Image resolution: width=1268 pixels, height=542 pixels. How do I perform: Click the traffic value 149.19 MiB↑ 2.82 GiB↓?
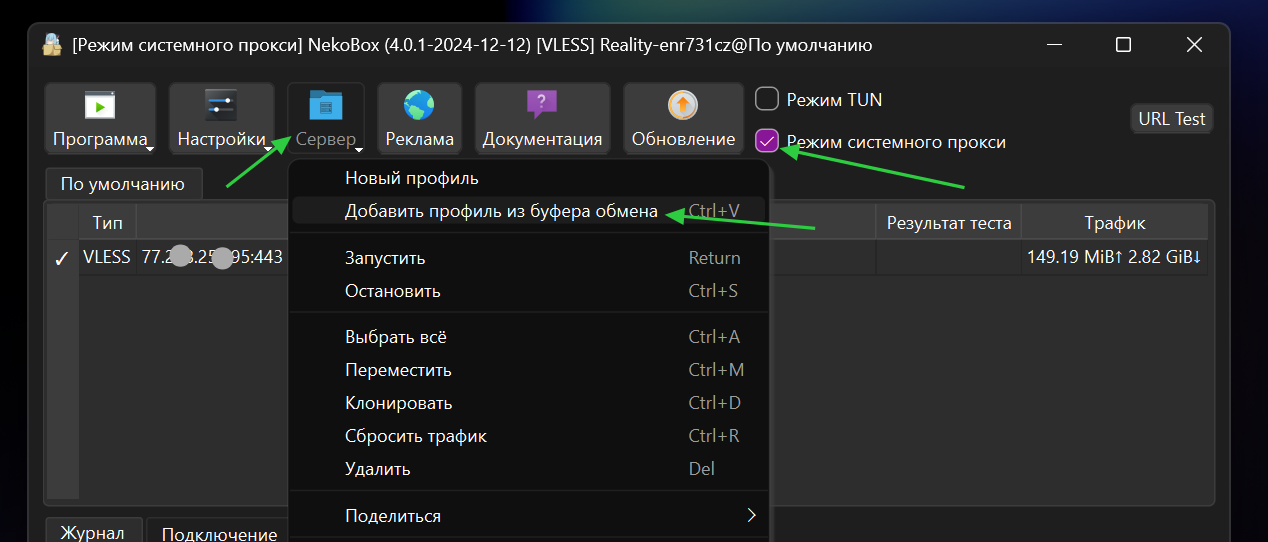[x=1114, y=257]
